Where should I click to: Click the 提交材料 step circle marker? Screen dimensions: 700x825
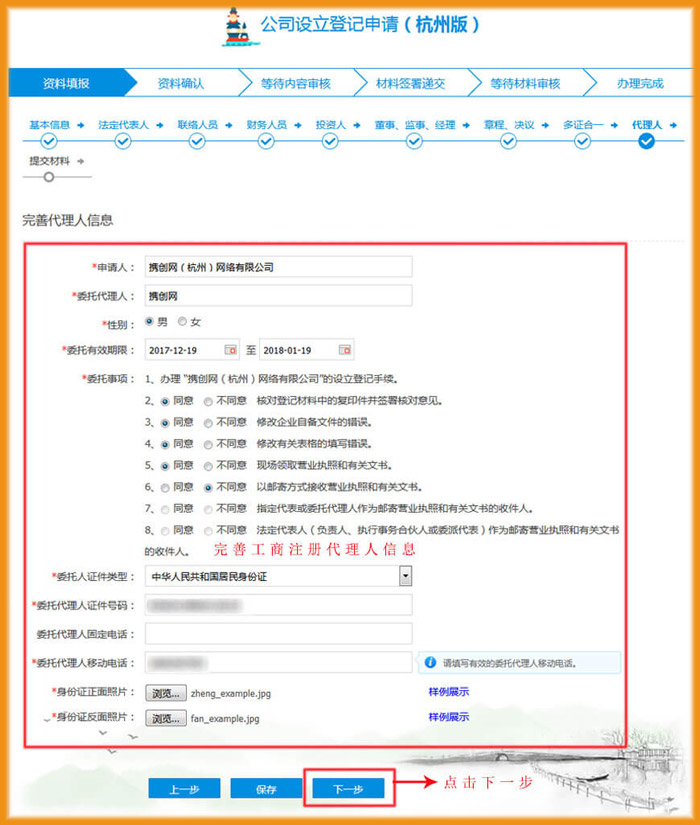[x=49, y=176]
